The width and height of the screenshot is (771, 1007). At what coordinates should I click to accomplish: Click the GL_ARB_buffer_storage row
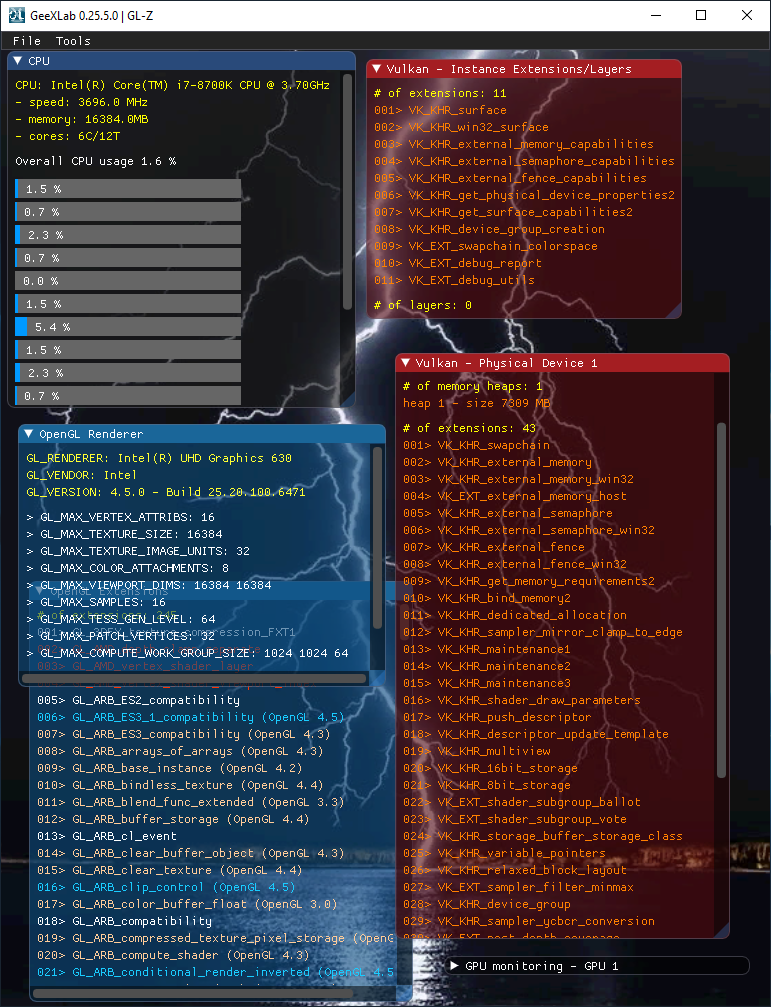coord(173,819)
